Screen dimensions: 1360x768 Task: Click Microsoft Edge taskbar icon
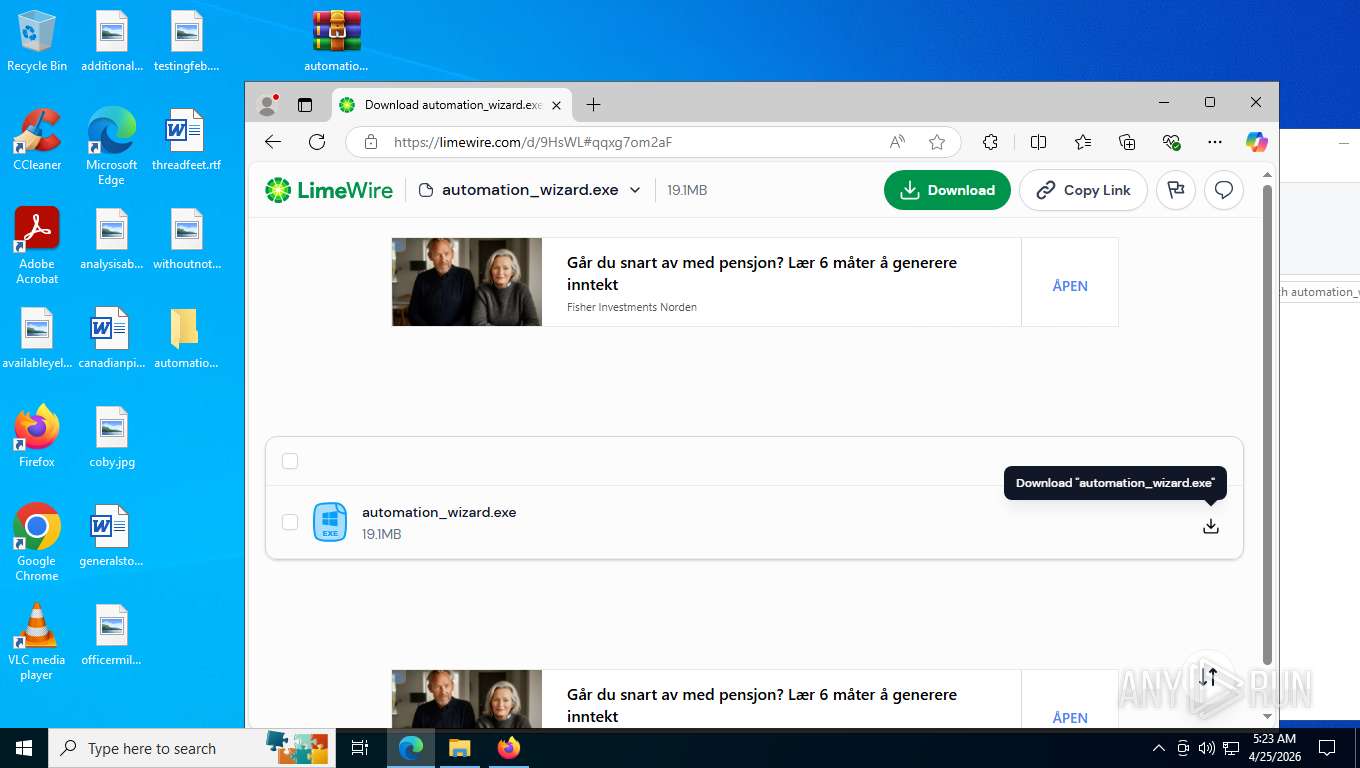point(410,748)
